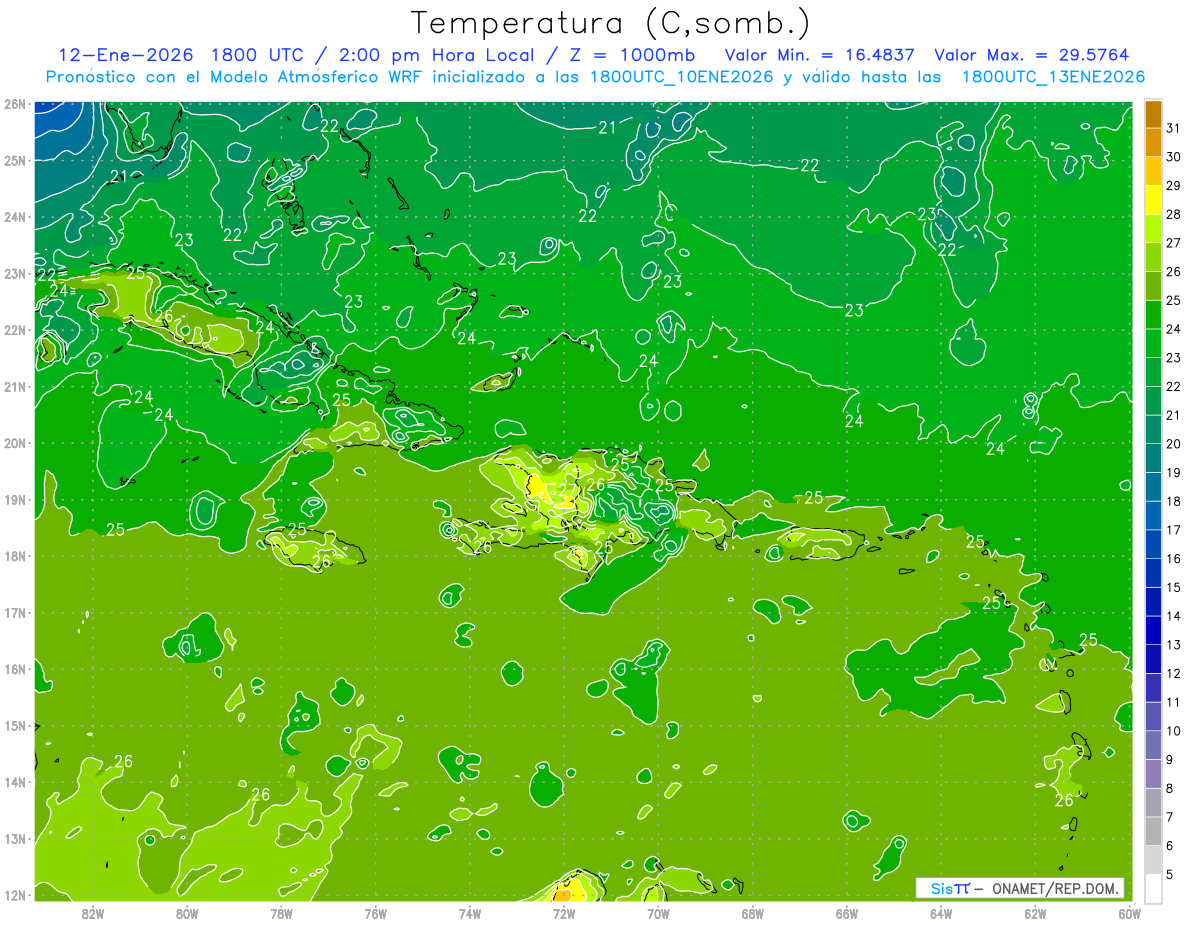Click the "22N" latitude label
This screenshot has height=927, width=1200.
coord(14,330)
